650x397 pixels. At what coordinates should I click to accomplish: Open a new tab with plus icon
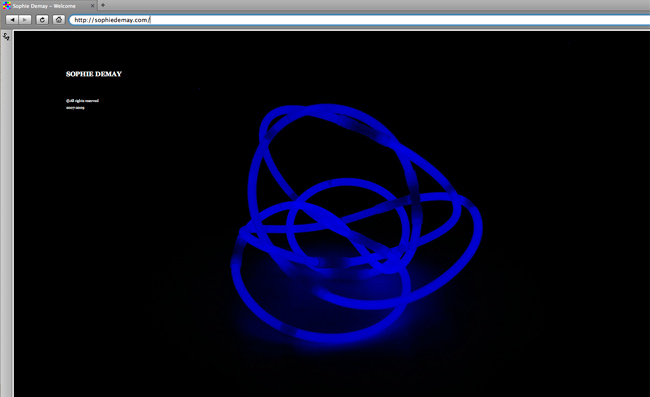point(103,5)
